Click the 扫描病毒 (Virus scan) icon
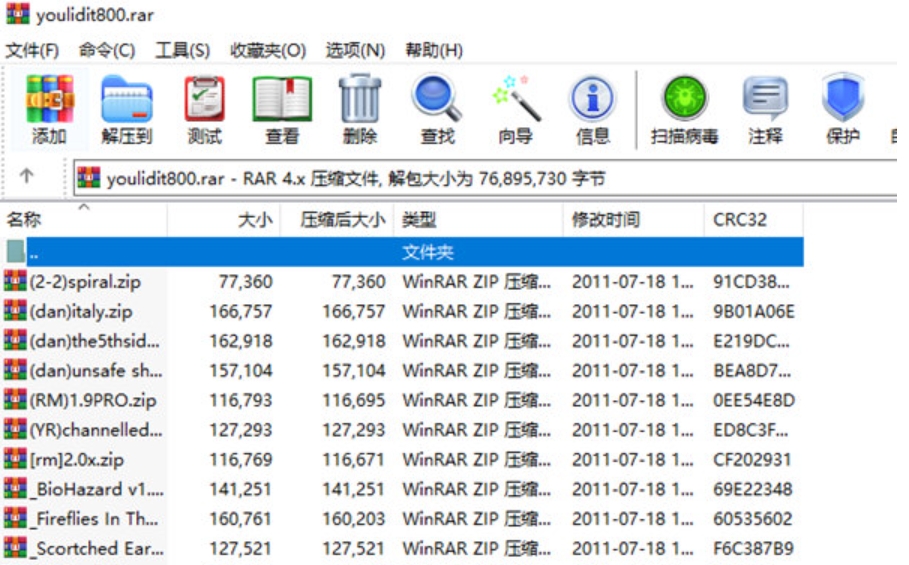 point(685,97)
